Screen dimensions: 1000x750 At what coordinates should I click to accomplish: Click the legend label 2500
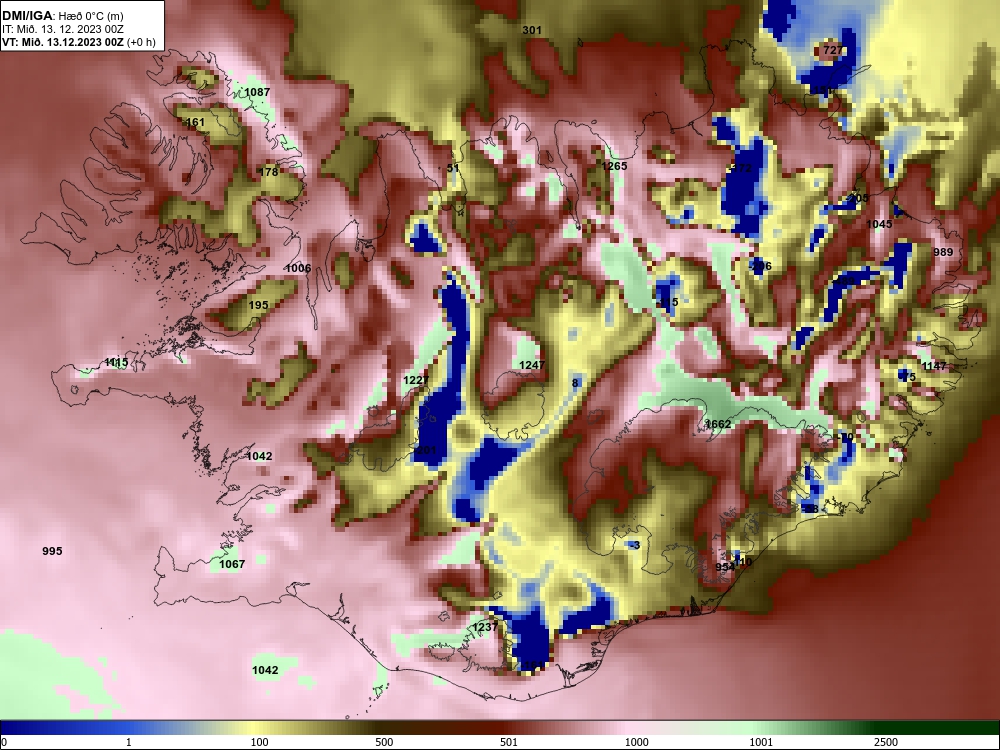(886, 742)
